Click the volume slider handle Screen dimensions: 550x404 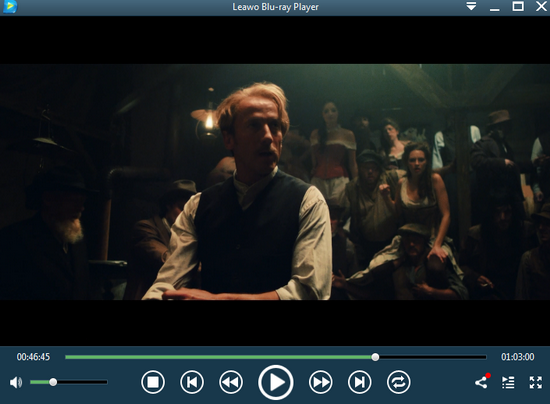[53, 382]
